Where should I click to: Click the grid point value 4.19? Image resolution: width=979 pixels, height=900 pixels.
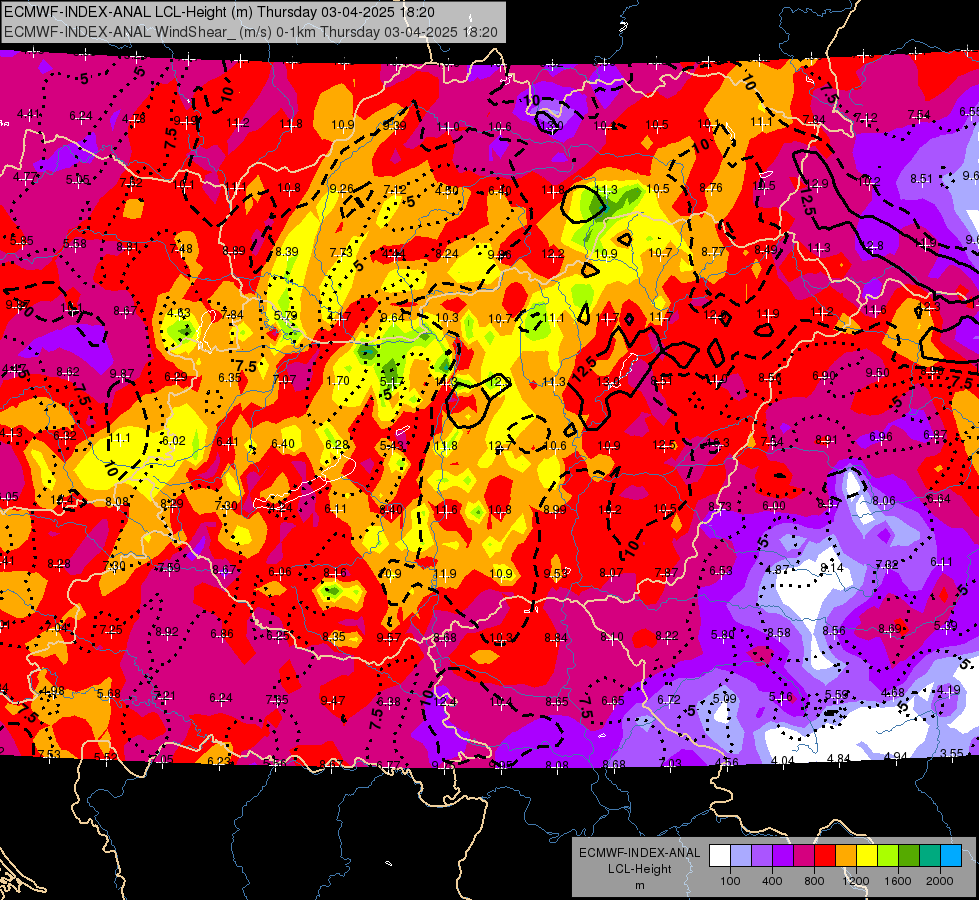pyautogui.click(x=948, y=690)
